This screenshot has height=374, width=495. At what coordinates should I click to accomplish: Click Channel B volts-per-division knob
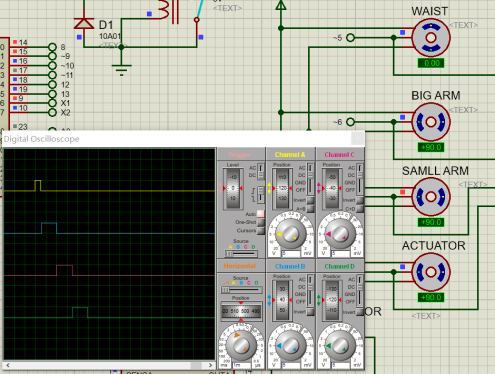pos(290,346)
